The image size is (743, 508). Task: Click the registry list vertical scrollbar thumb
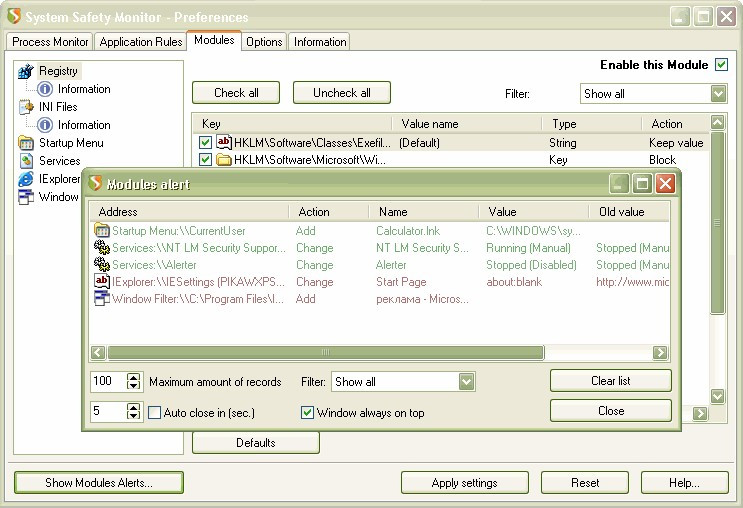click(717, 223)
